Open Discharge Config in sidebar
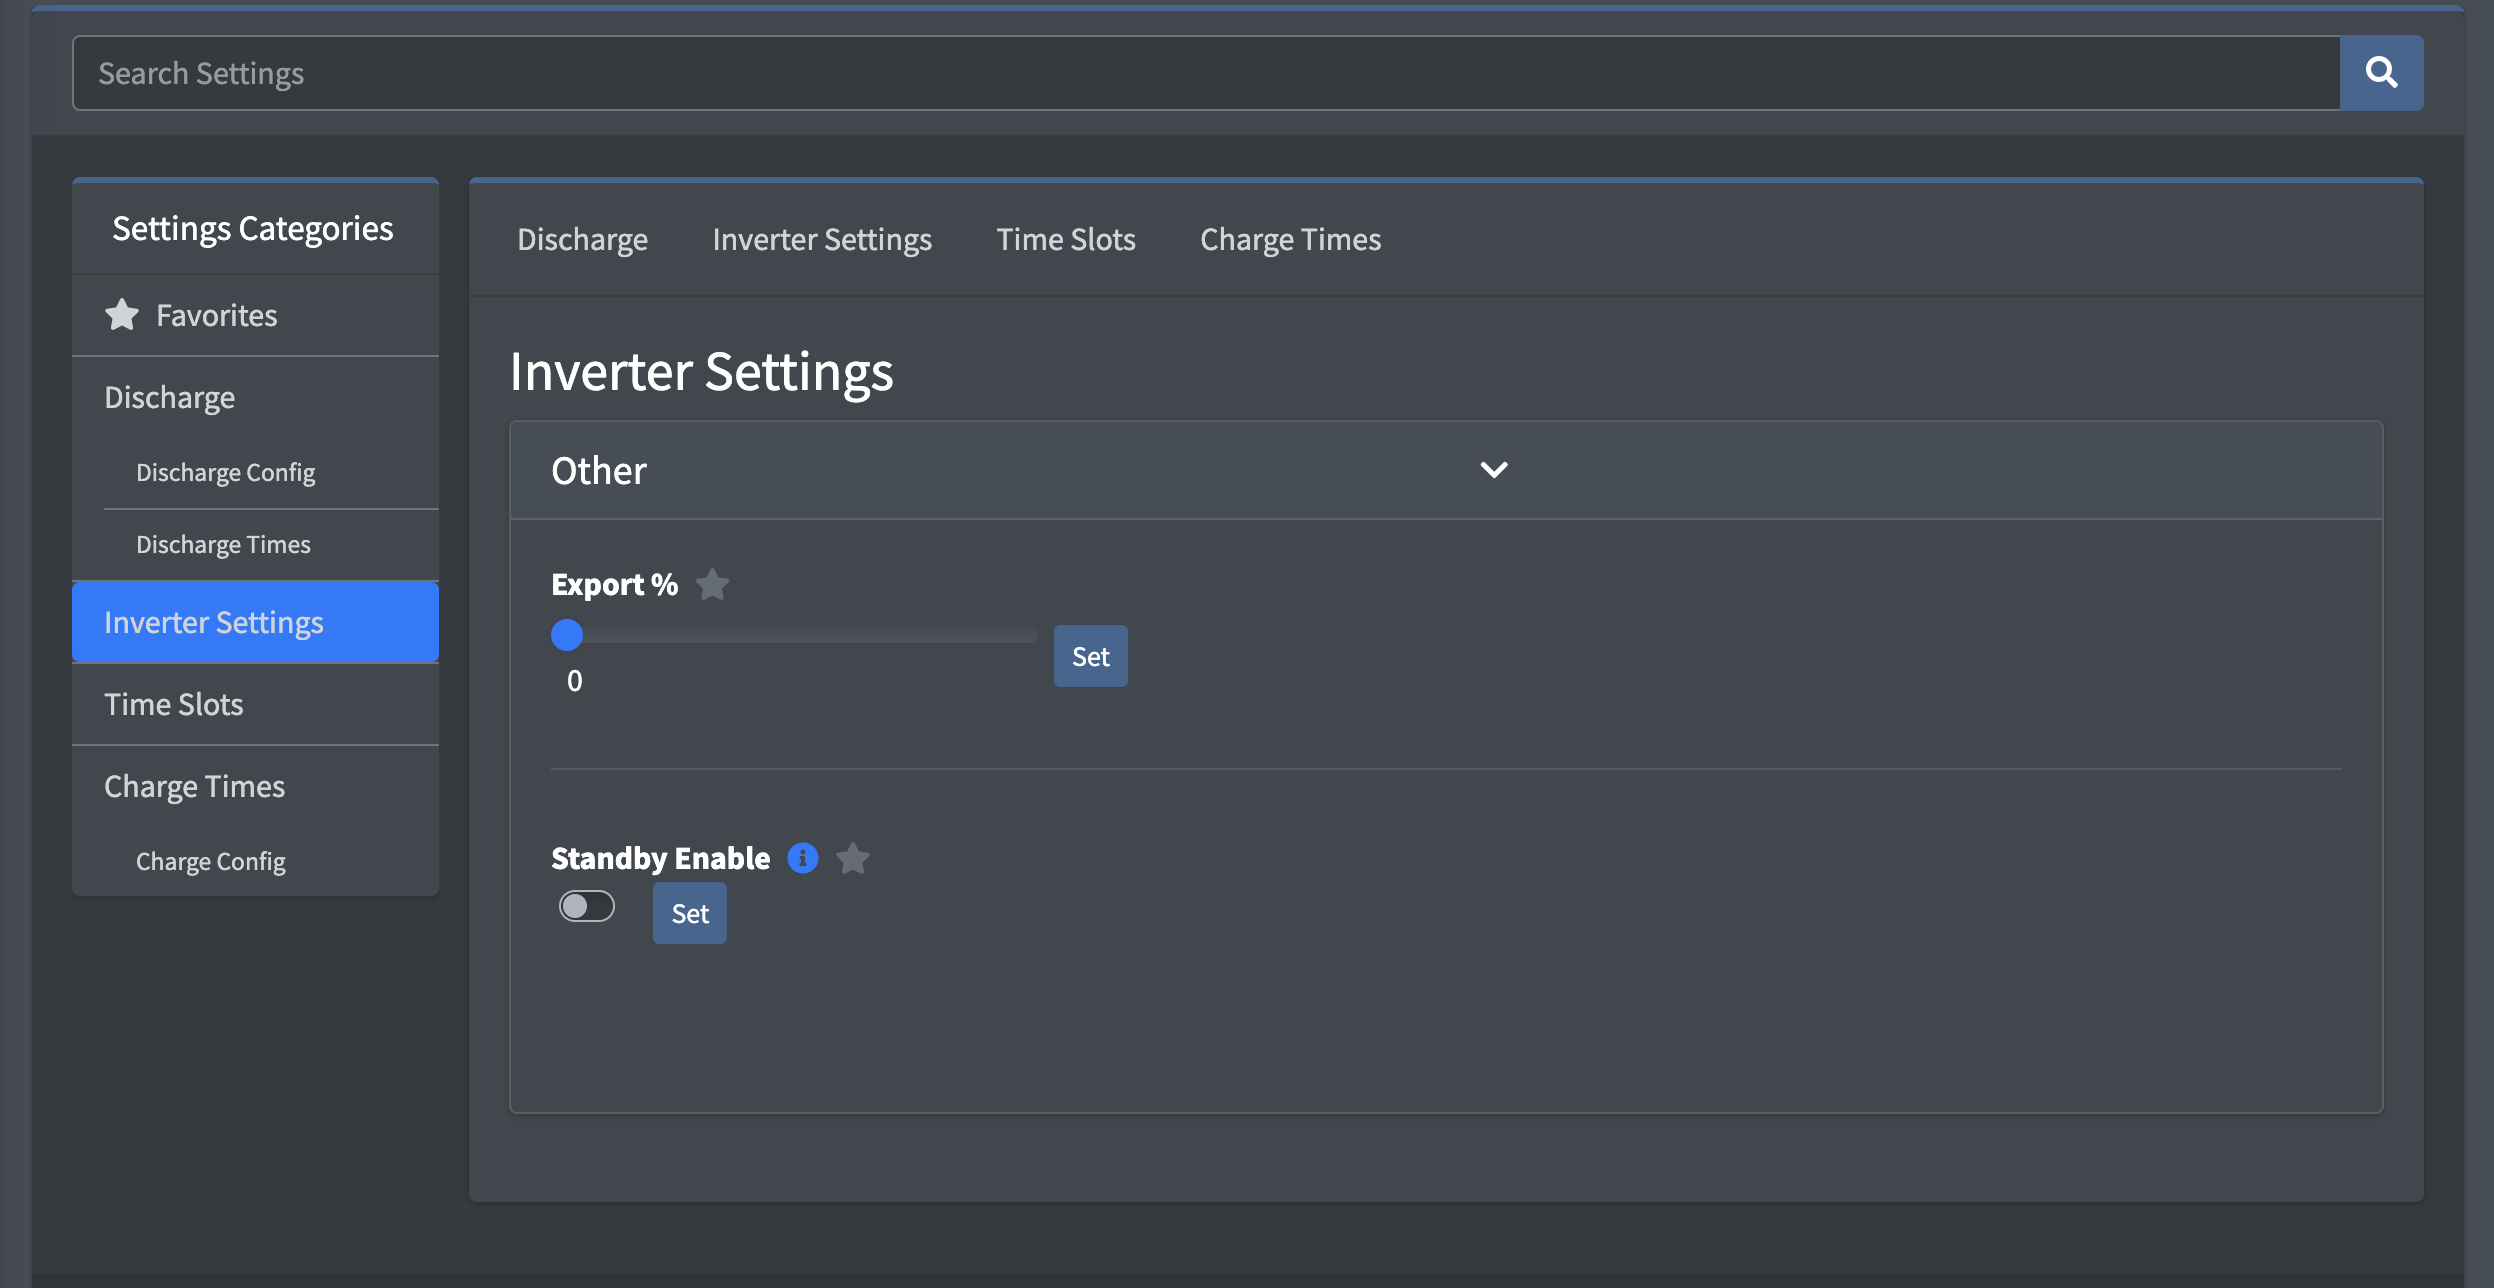Screen dimensions: 2494x1288 225,472
